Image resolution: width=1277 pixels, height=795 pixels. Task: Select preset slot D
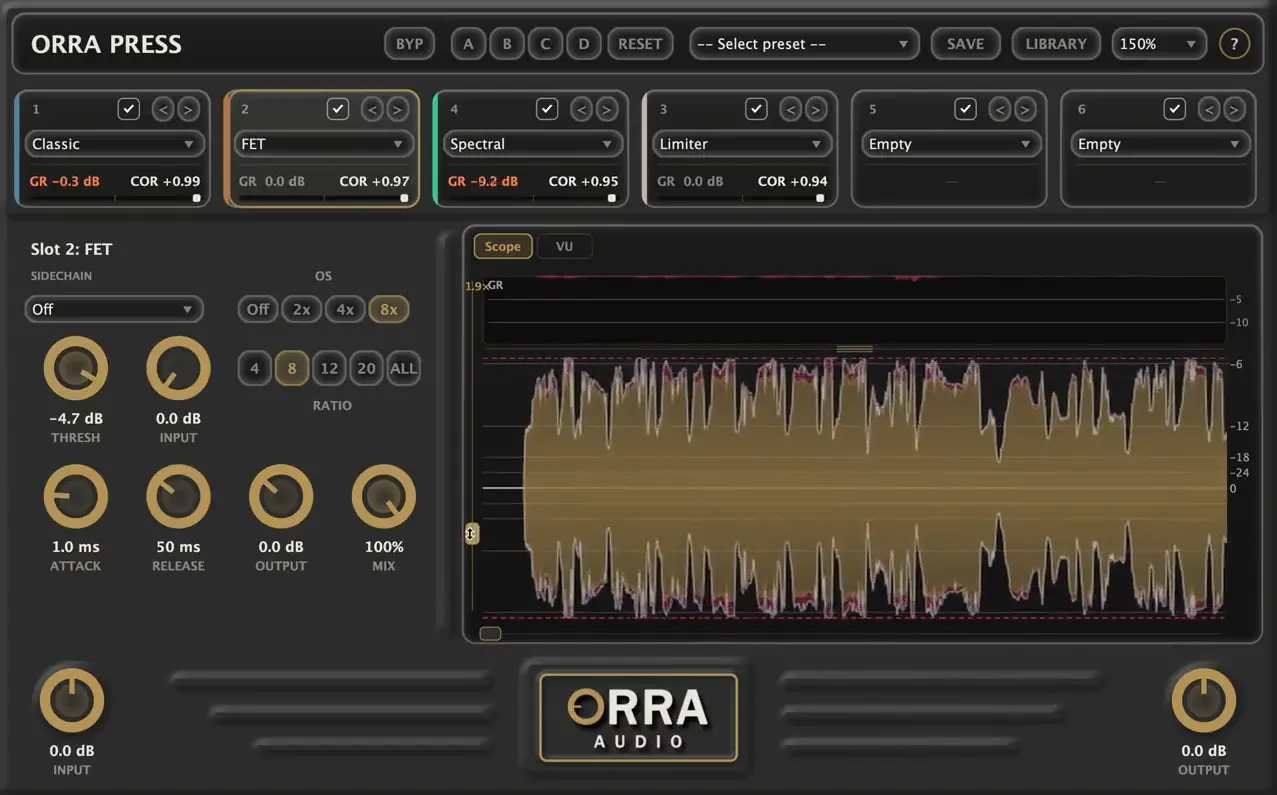click(584, 44)
